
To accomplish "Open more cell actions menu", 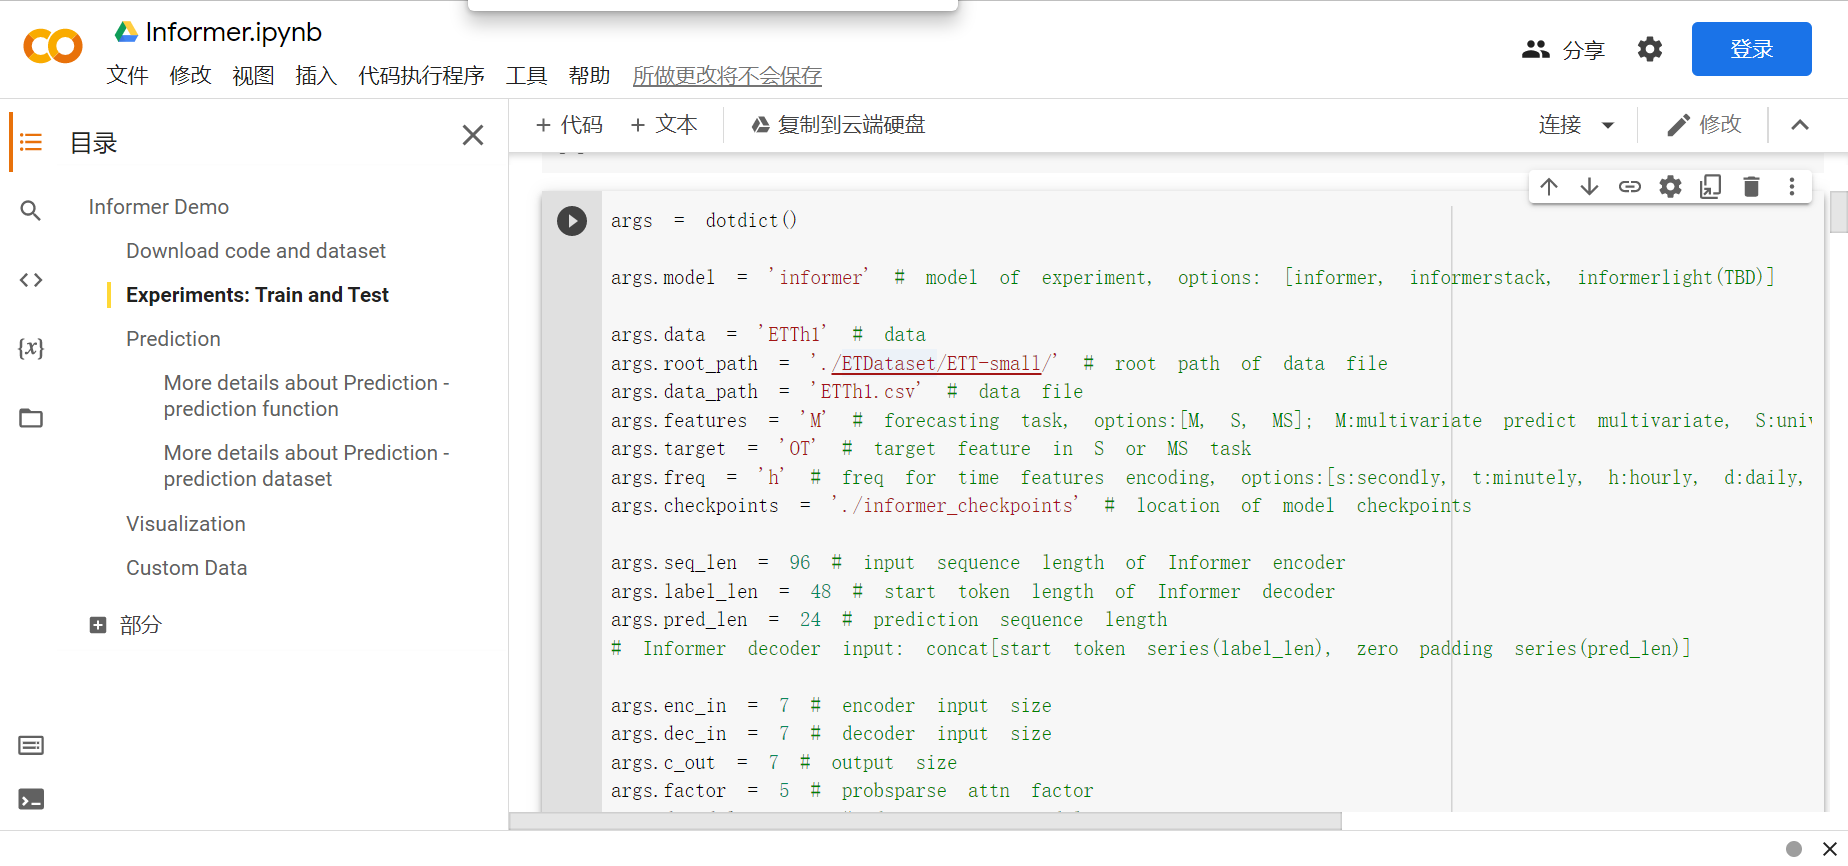I will 1791,186.
